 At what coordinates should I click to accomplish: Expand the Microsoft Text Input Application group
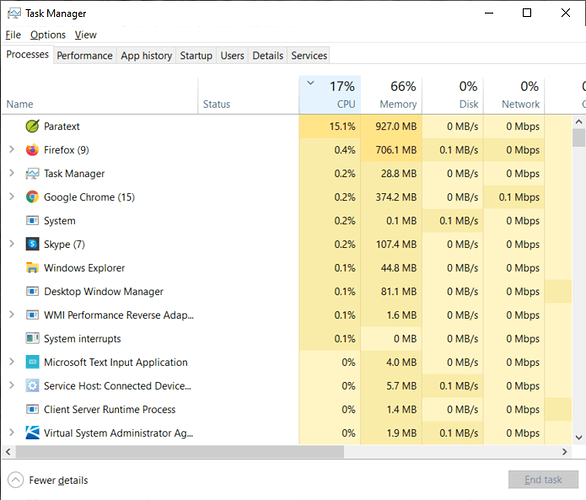tap(12, 361)
